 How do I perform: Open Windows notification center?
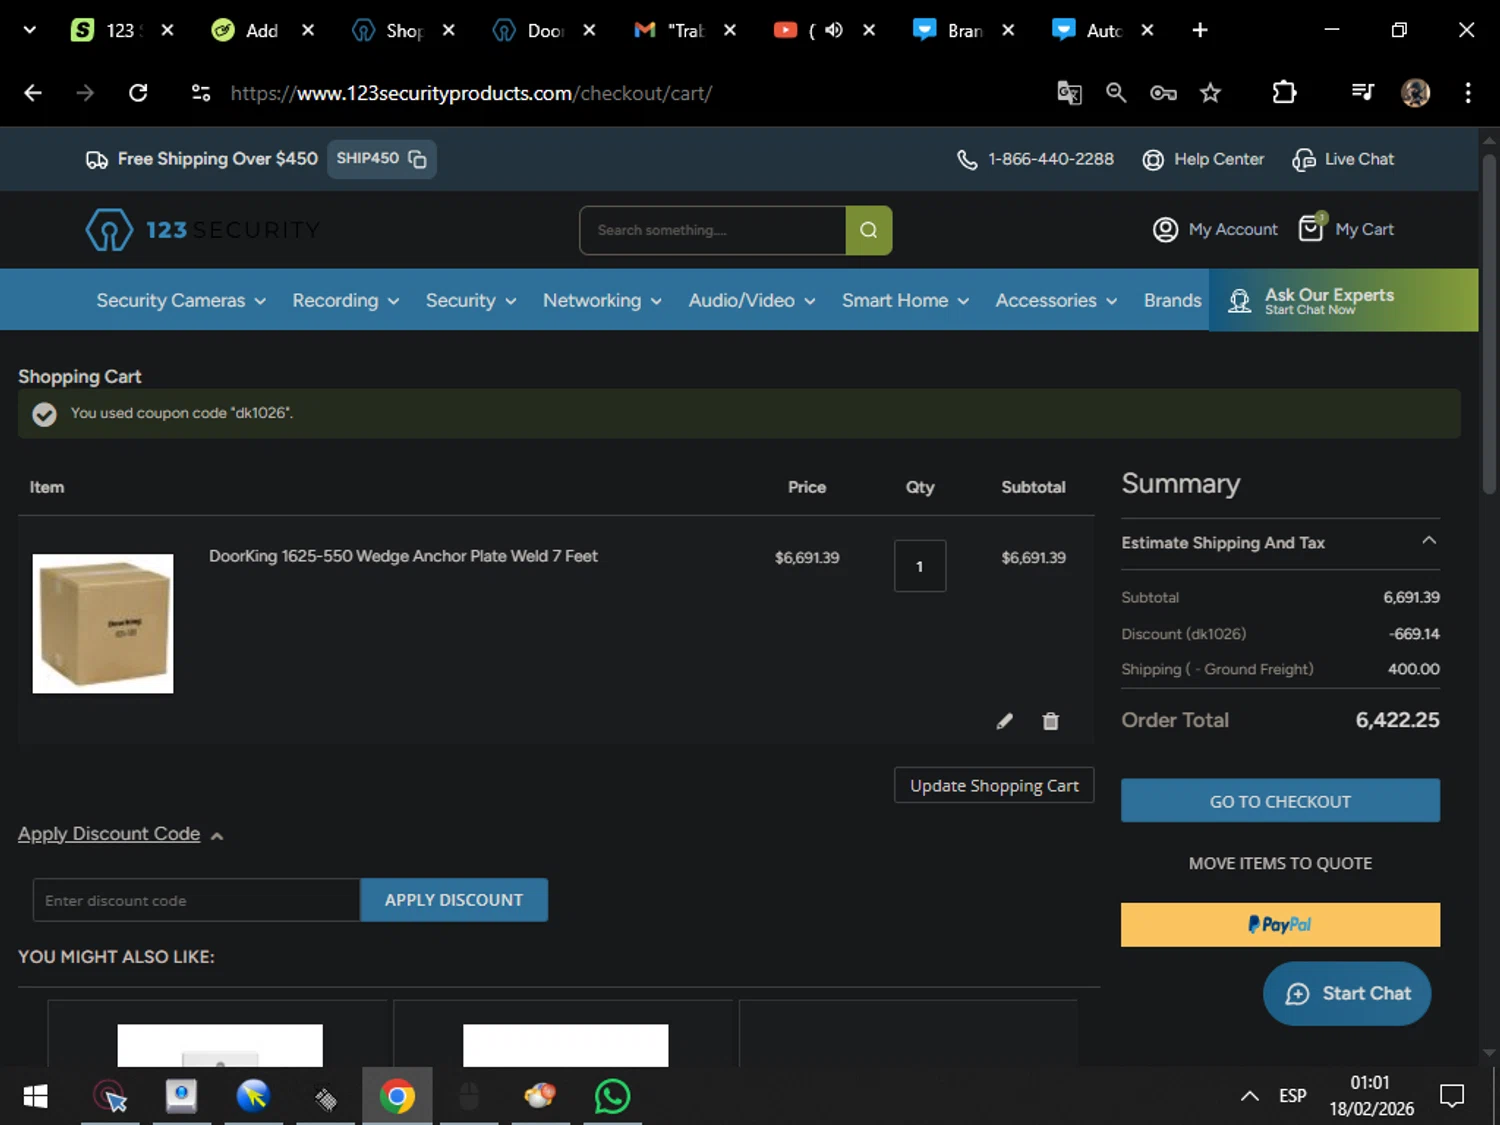coord(1452,1096)
